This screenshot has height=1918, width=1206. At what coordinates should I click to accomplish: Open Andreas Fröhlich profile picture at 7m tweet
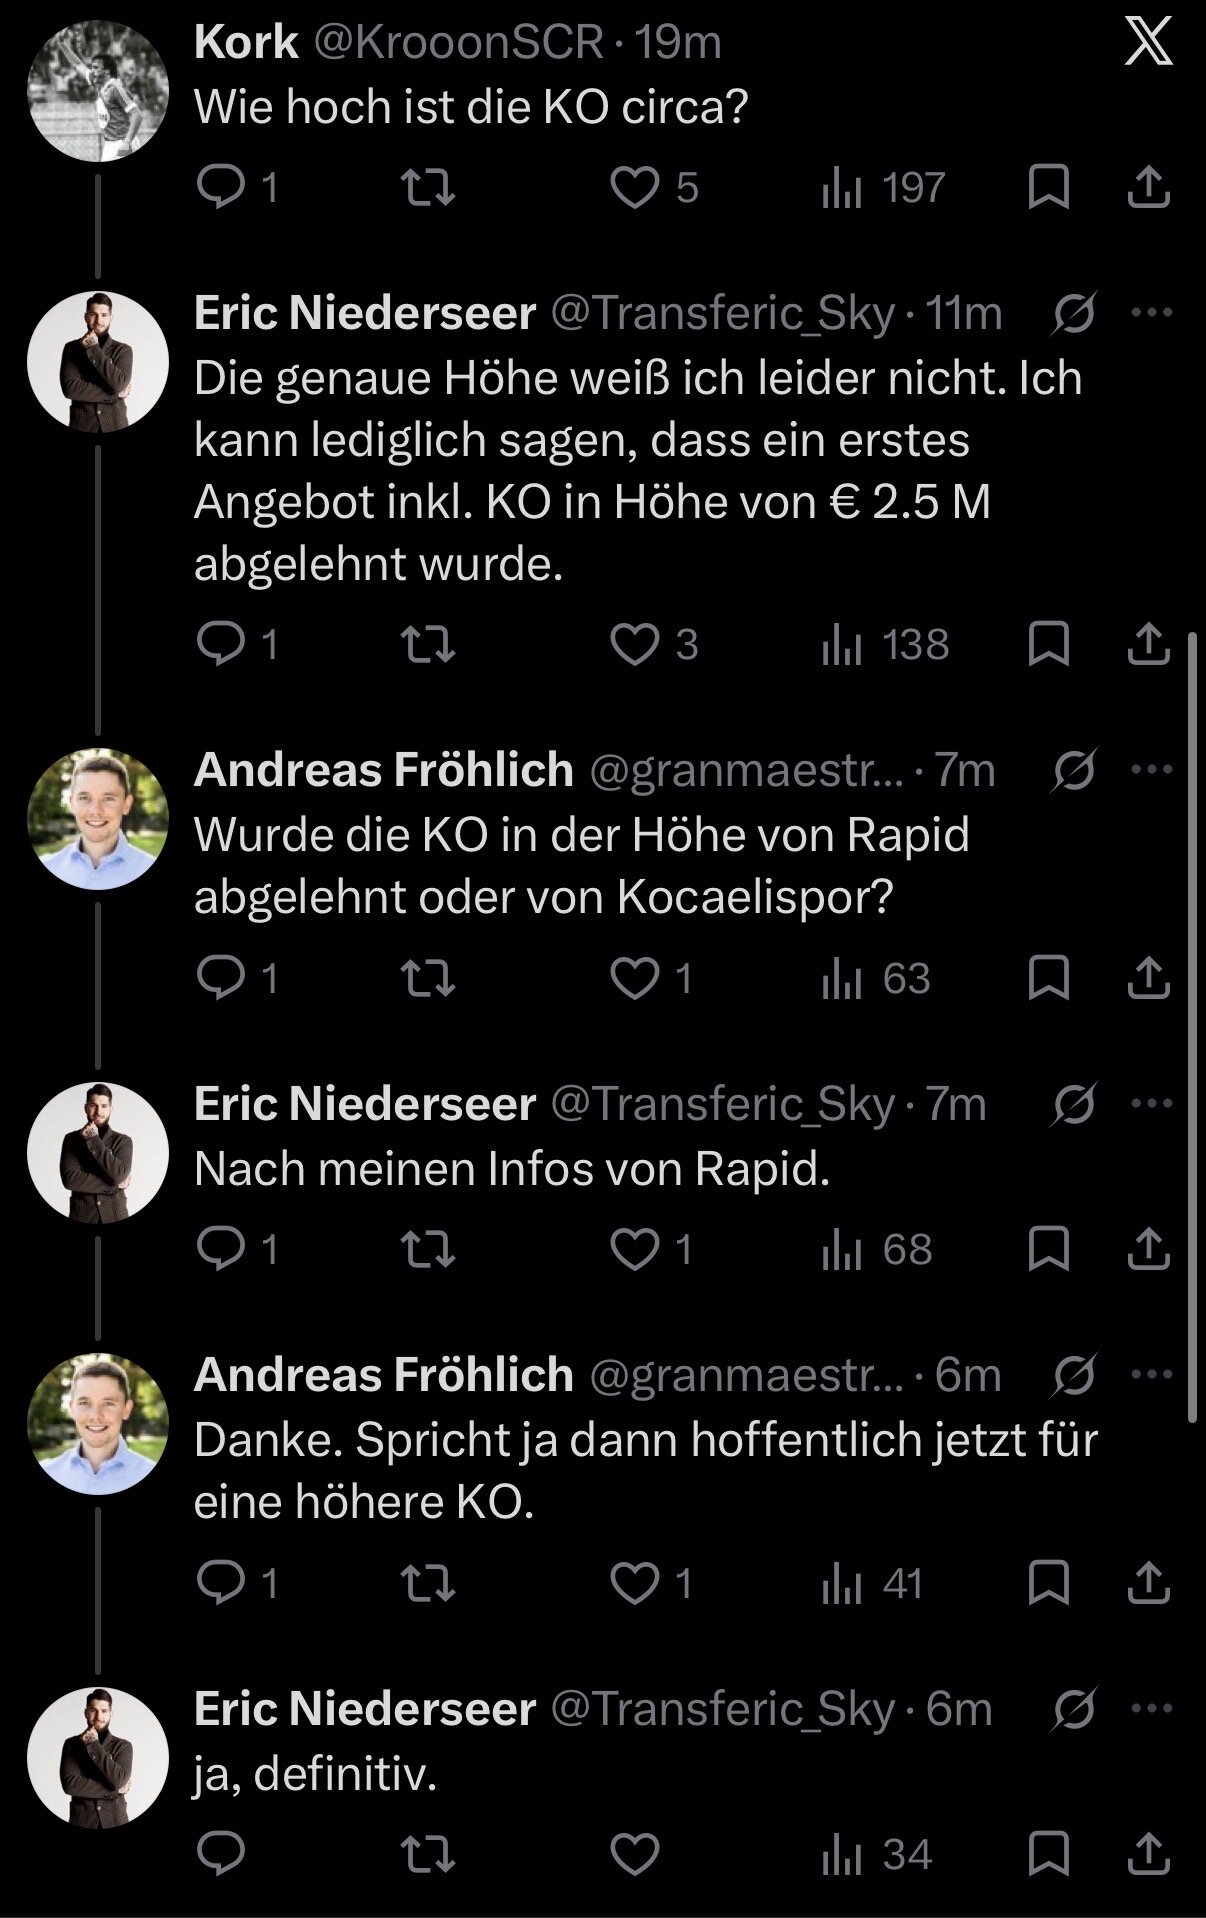(98, 818)
